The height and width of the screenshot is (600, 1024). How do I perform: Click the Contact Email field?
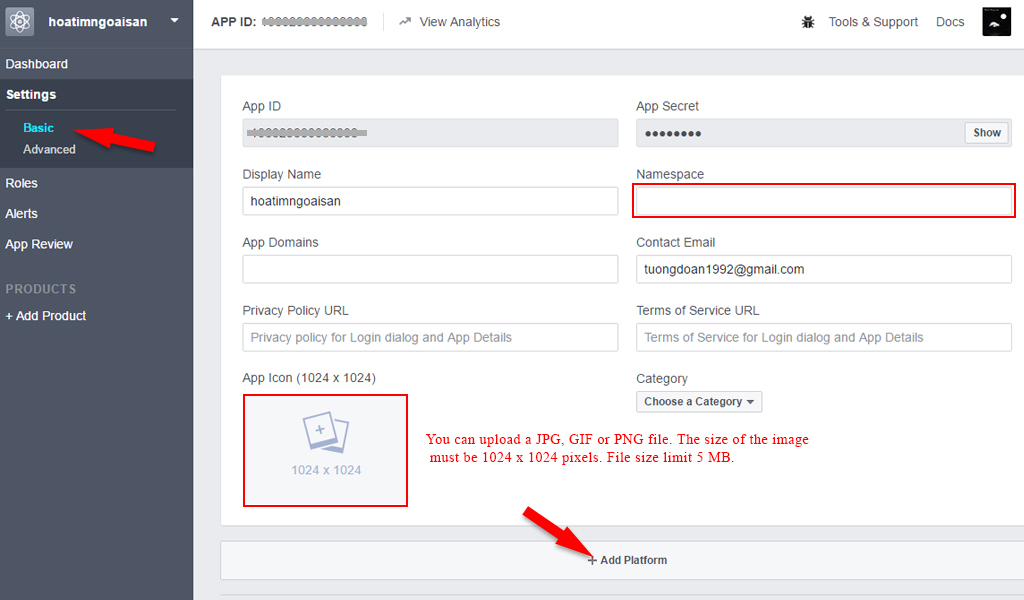click(x=824, y=269)
